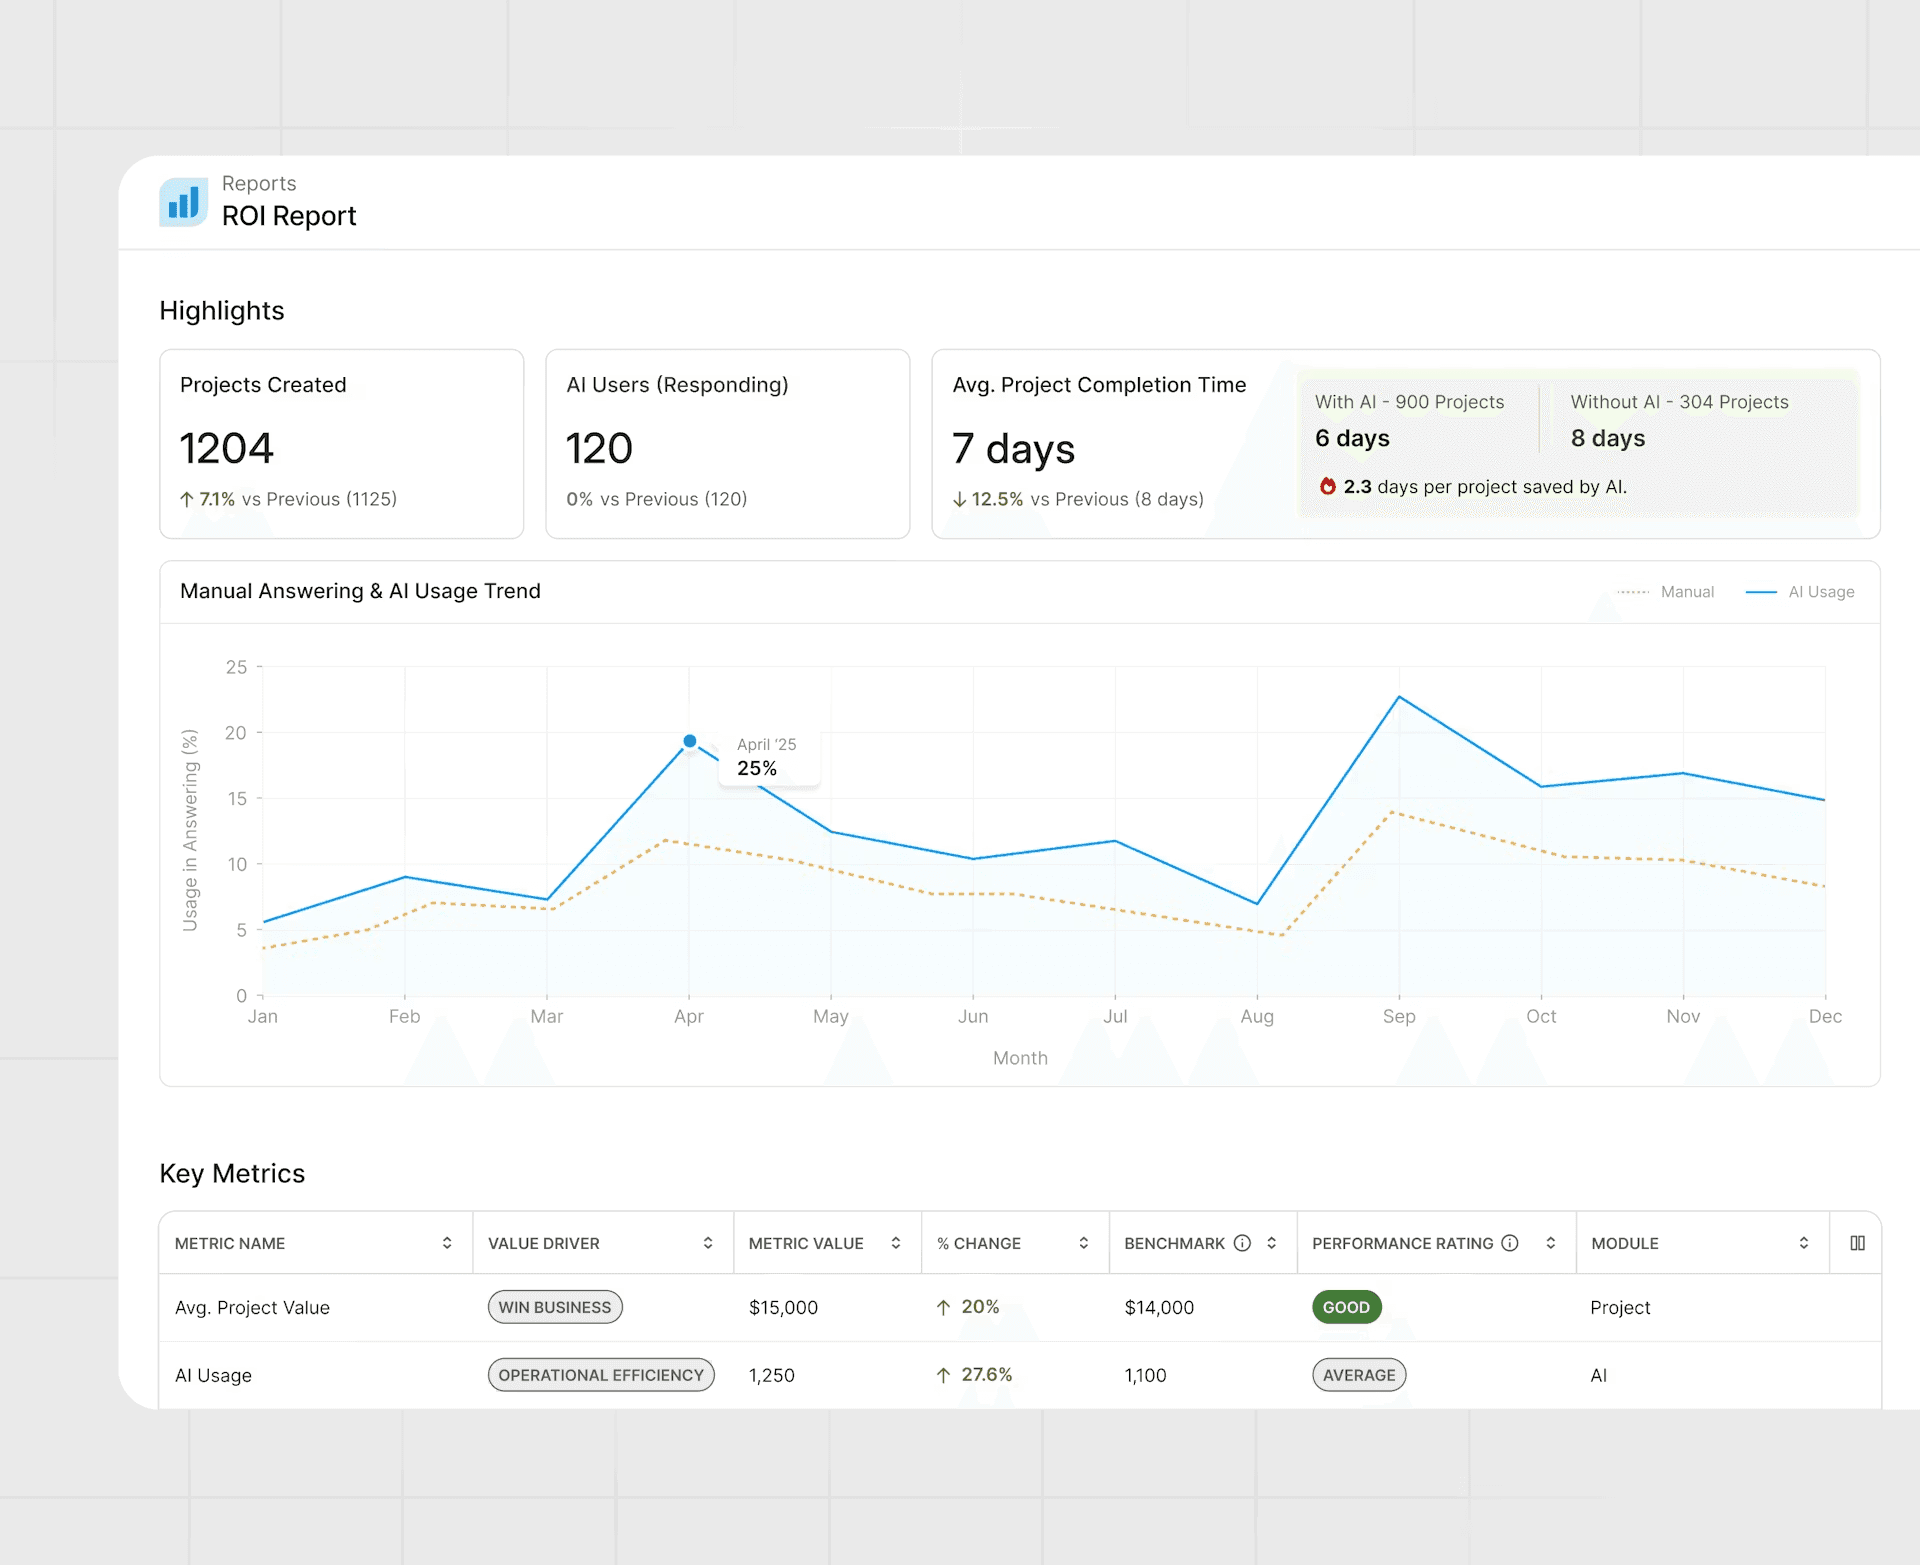
Task: Click the April data point on chart
Action: [690, 741]
